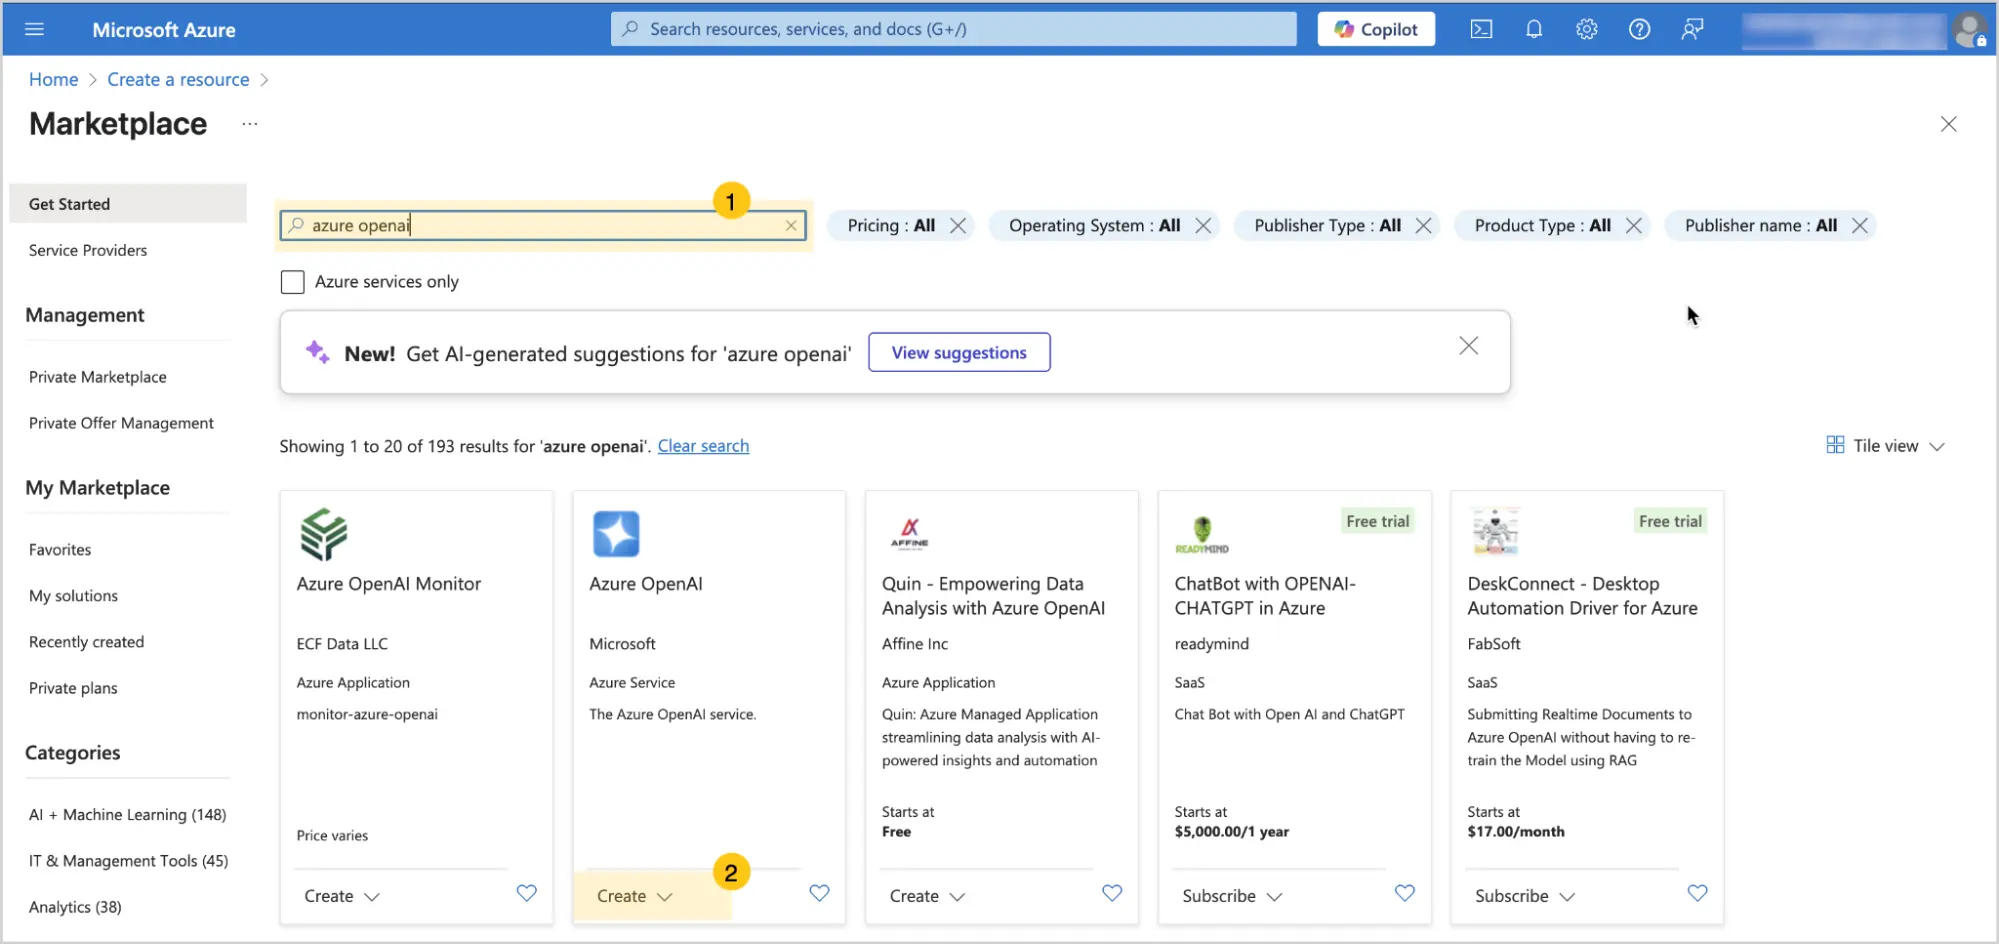Viewport: 1999px width, 944px height.
Task: Click the Affine logo on Quin card
Action: point(910,534)
